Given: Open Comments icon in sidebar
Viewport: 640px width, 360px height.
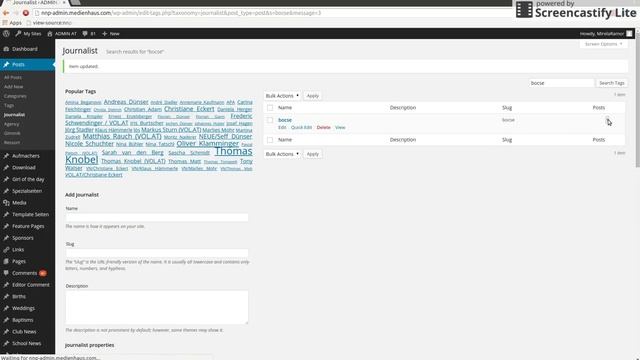Looking at the screenshot, I should click(6, 273).
